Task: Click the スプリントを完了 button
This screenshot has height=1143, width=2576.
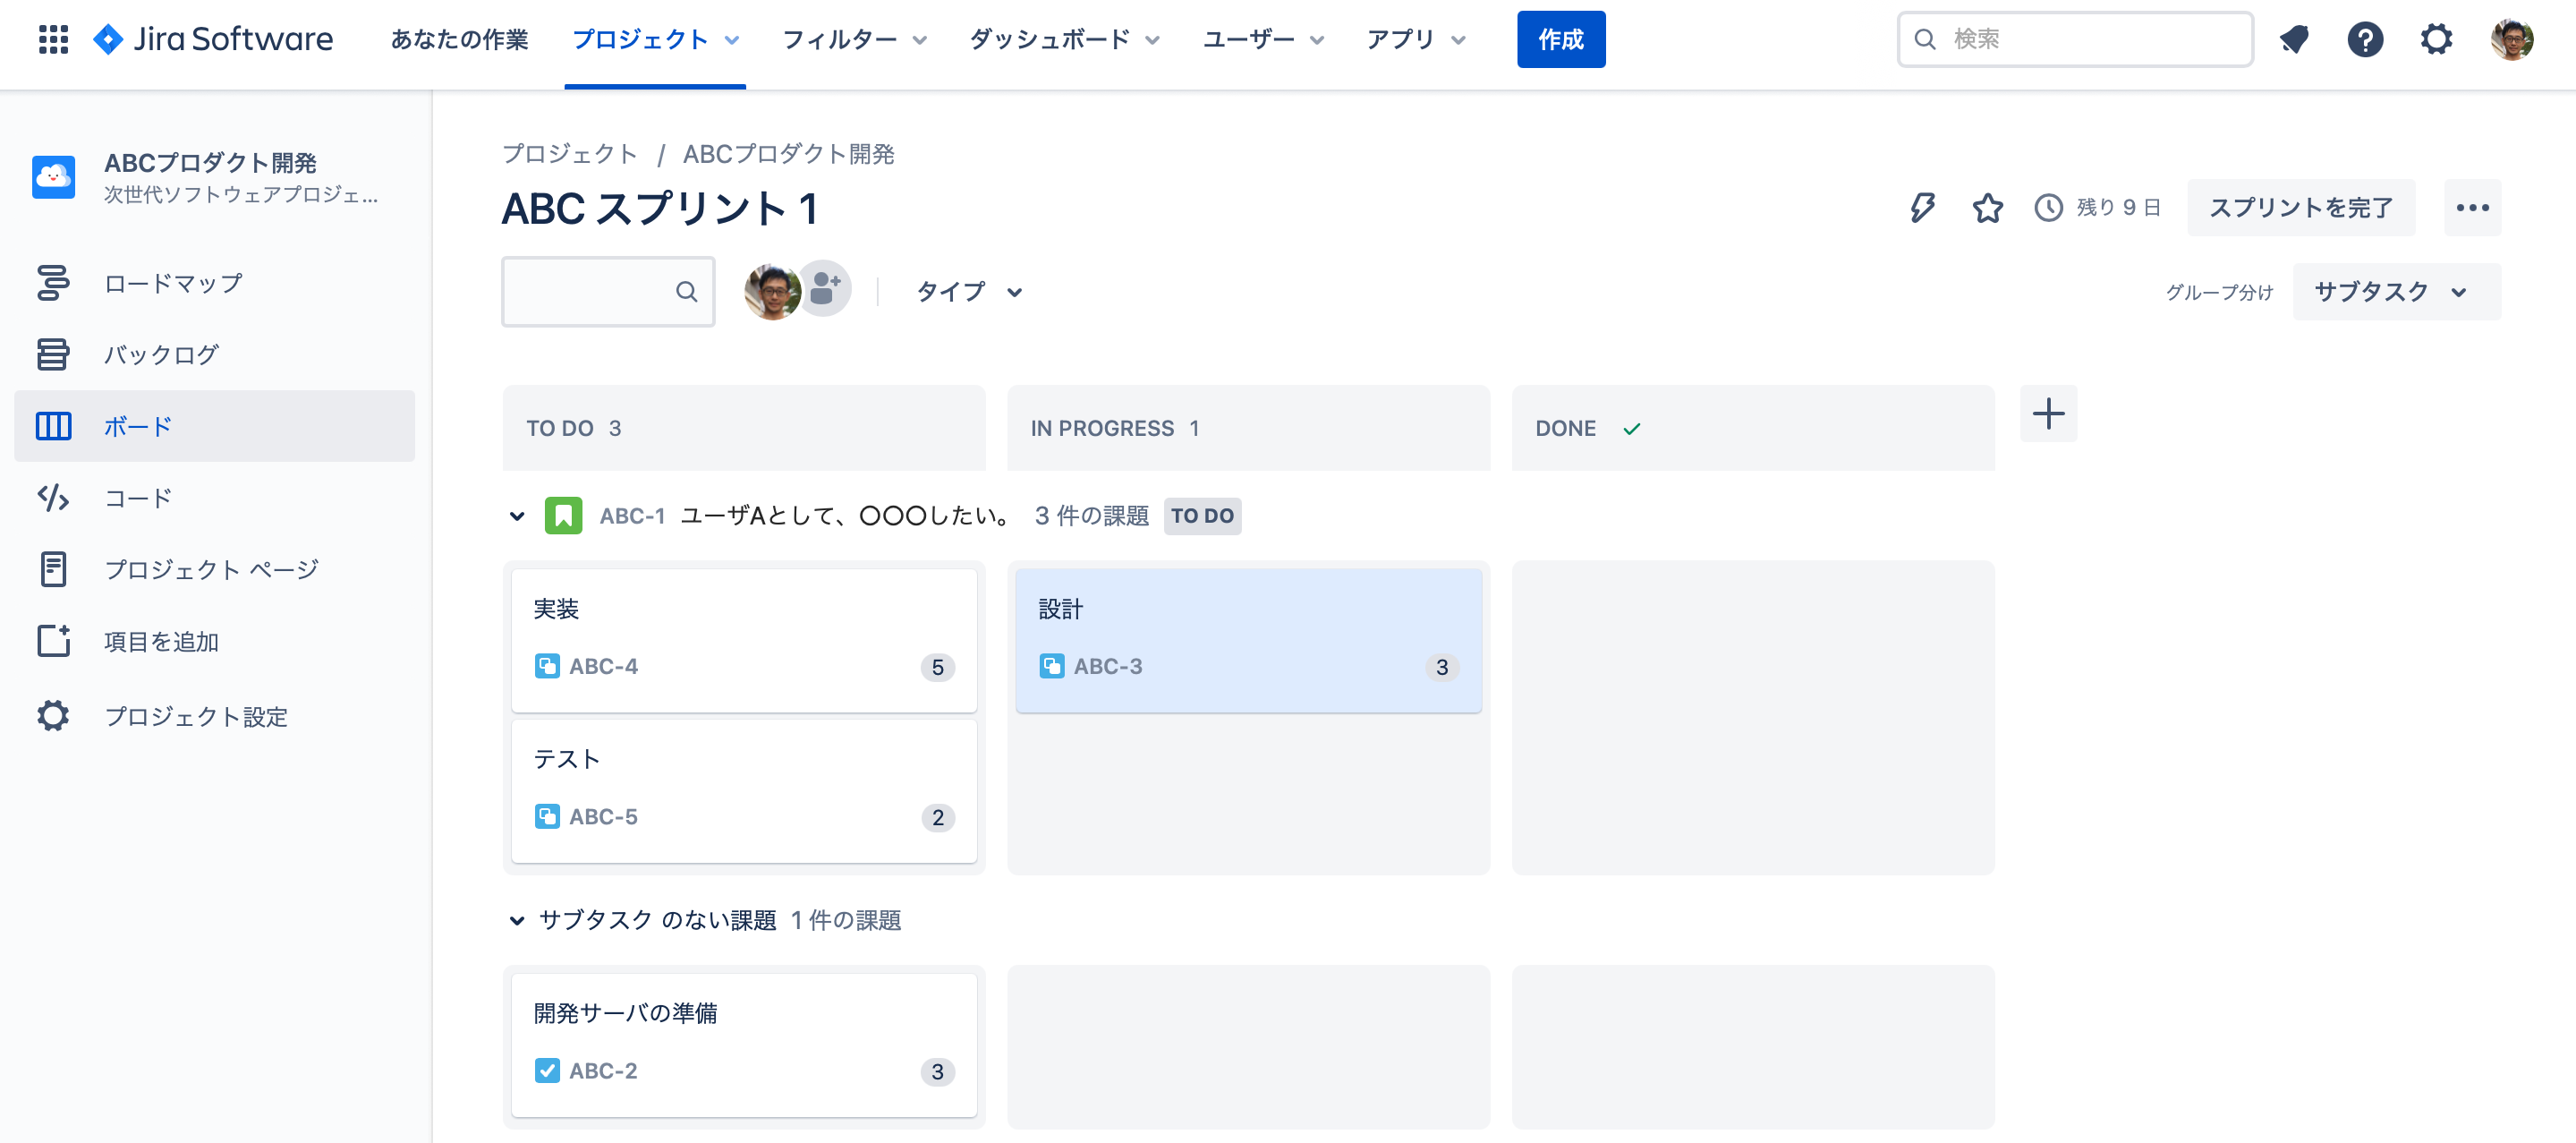Action: tap(2300, 208)
